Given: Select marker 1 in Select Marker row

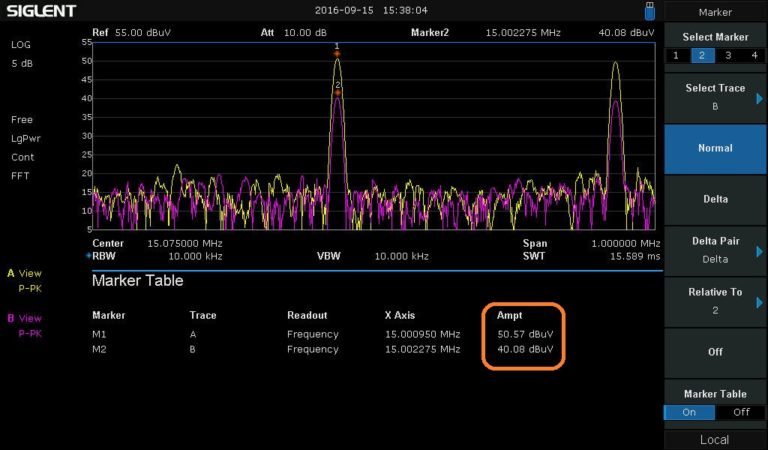Looking at the screenshot, I should coord(677,55).
